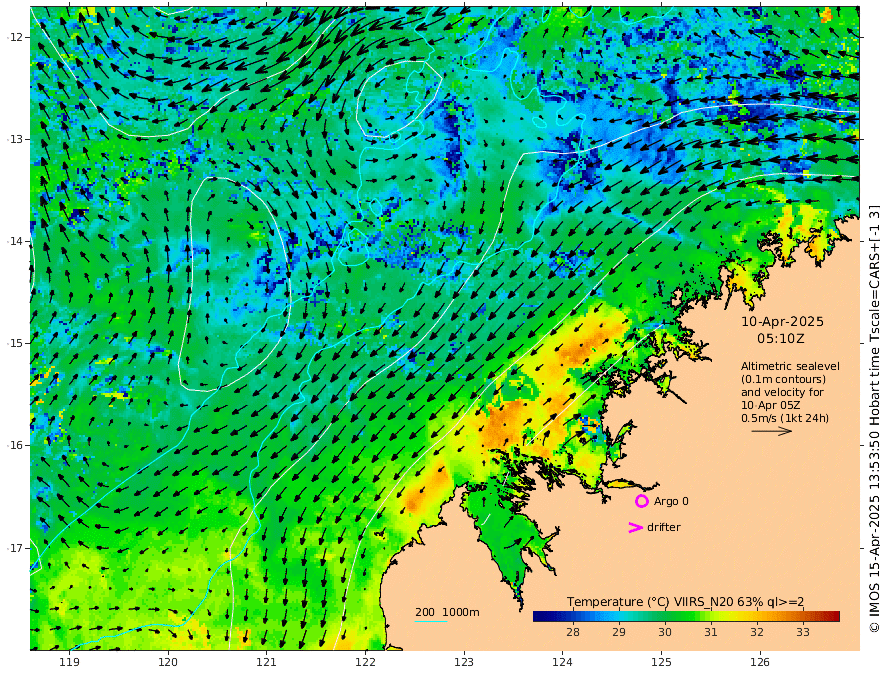Click the 33 label on the temperature scale
The height and width of the screenshot is (680, 880).
click(803, 632)
